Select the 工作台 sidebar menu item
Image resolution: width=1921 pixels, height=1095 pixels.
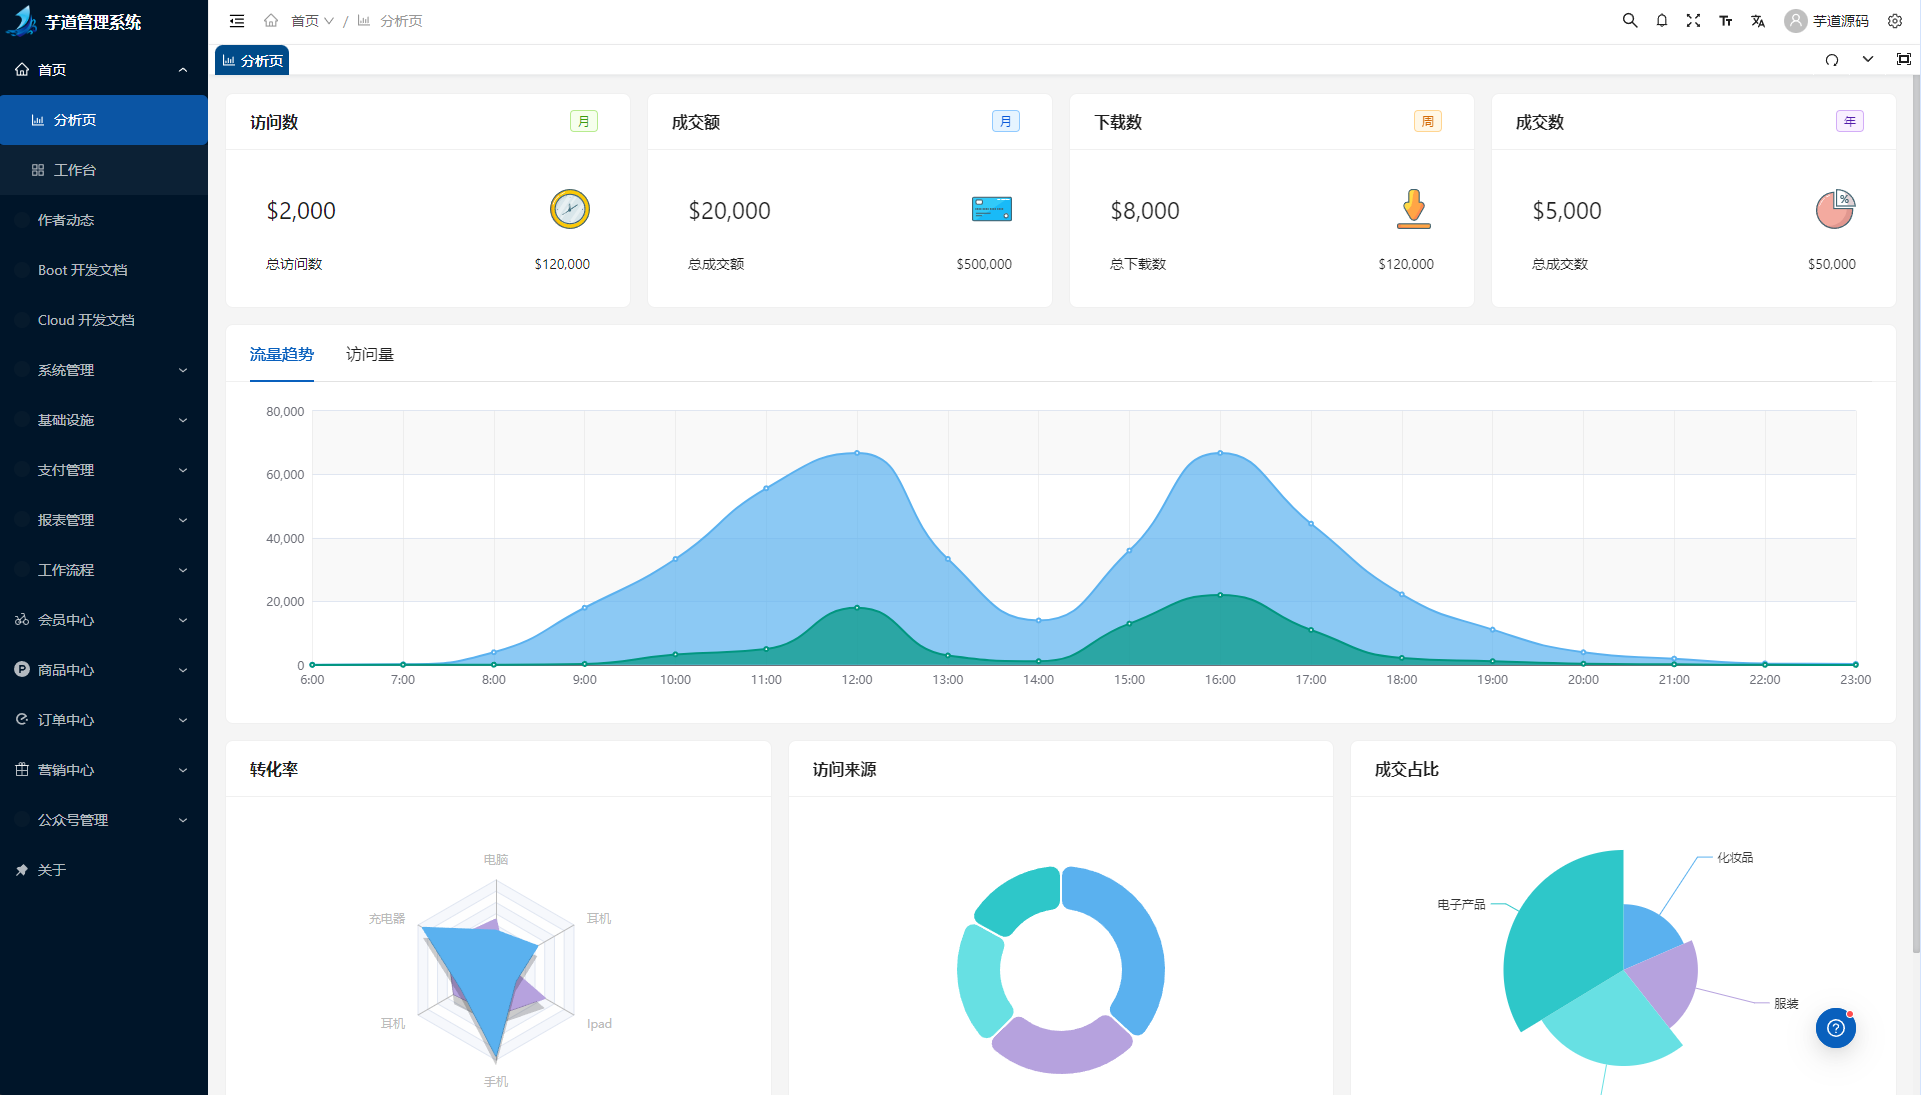pyautogui.click(x=75, y=170)
